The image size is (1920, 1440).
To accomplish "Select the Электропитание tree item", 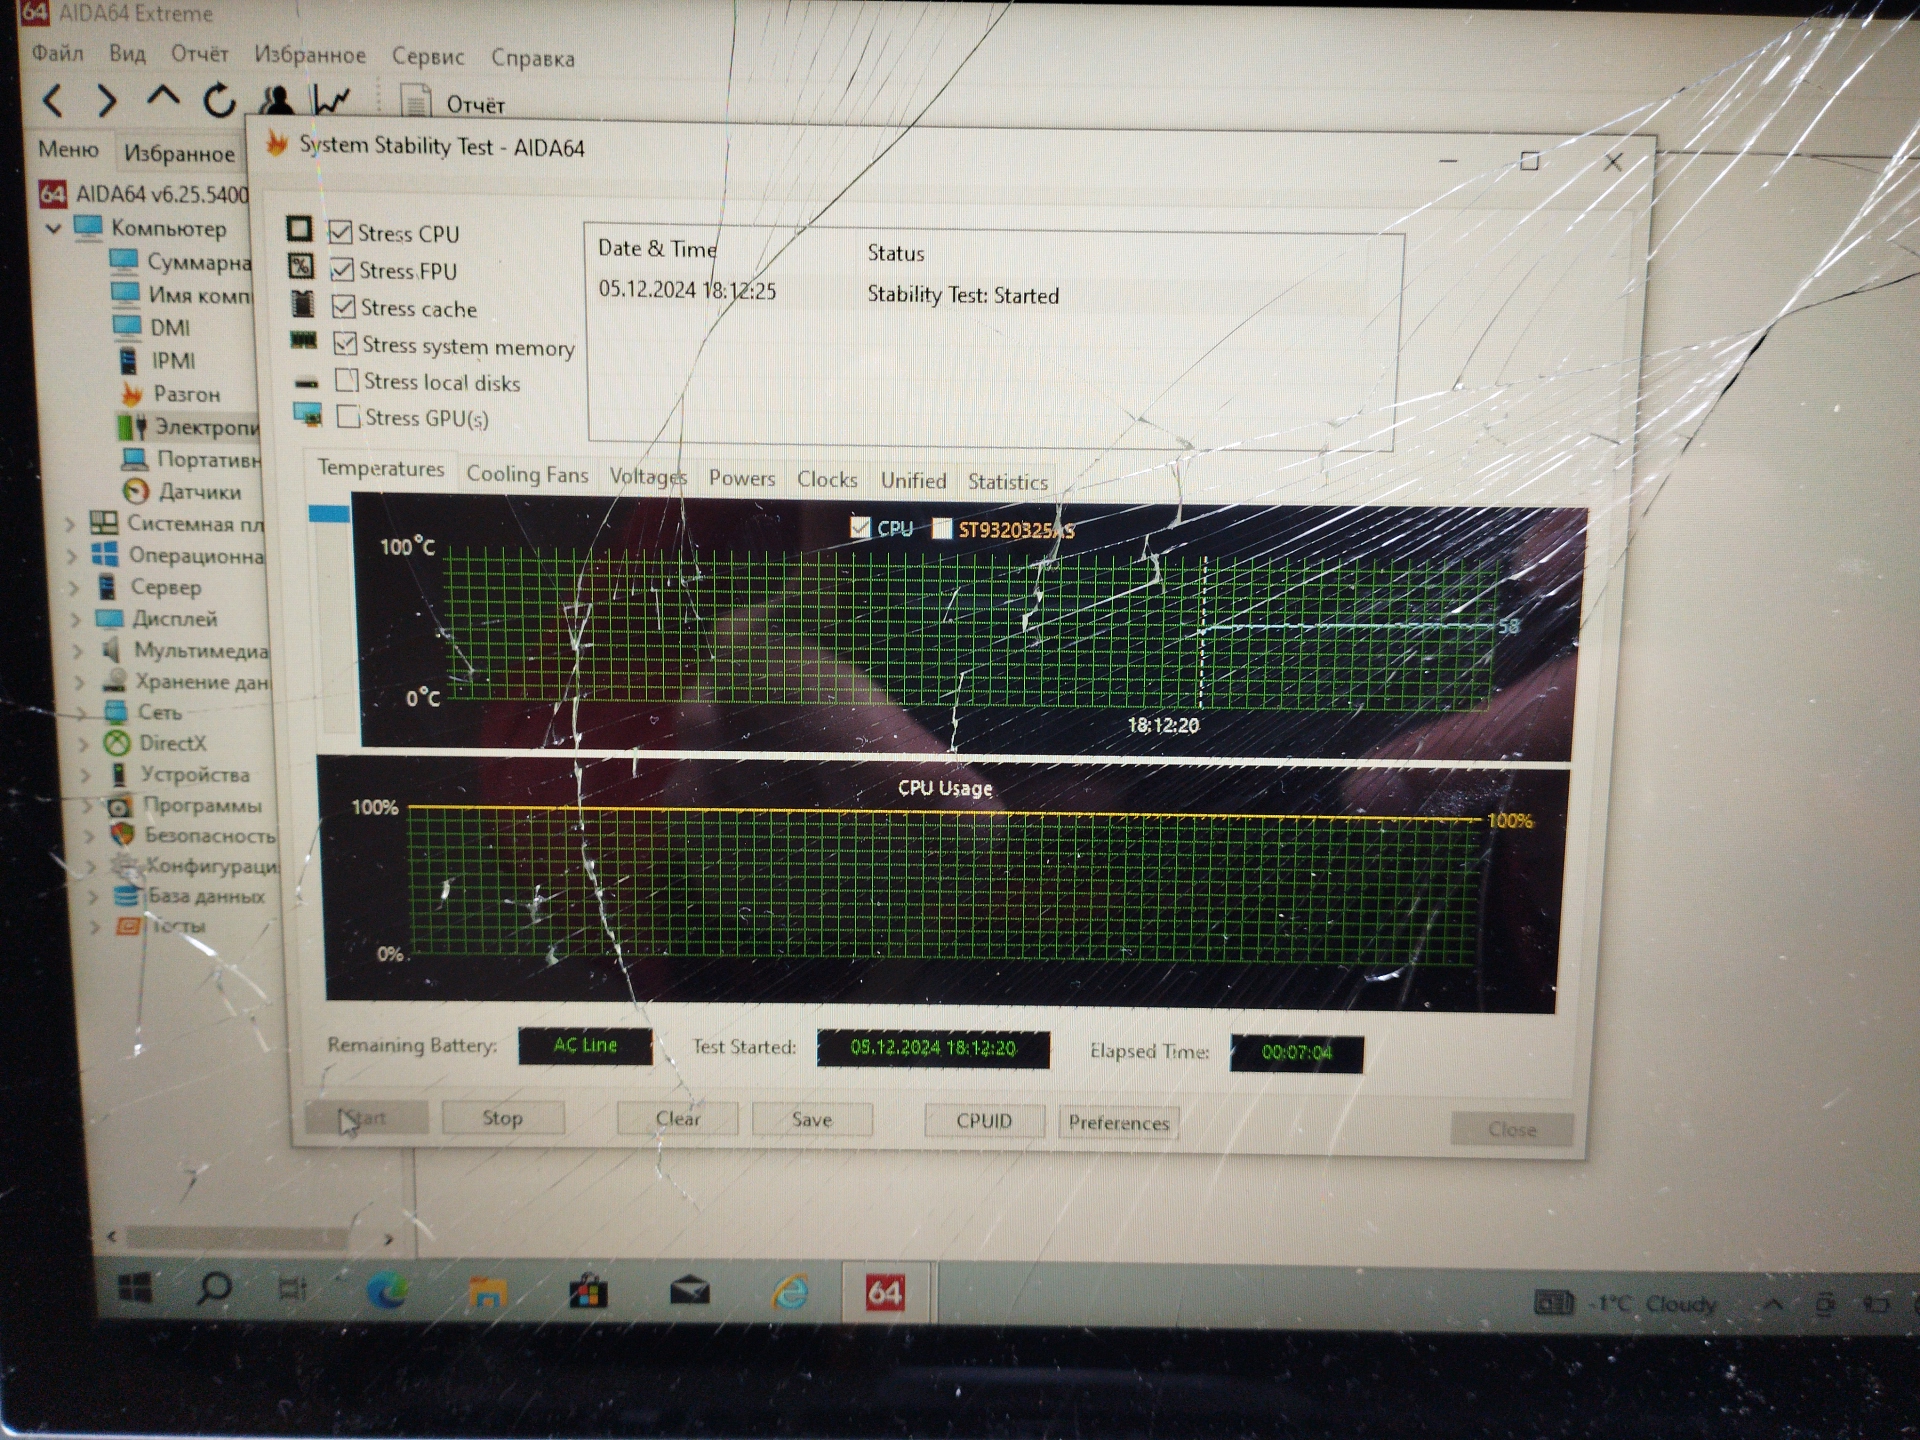I will [188, 427].
